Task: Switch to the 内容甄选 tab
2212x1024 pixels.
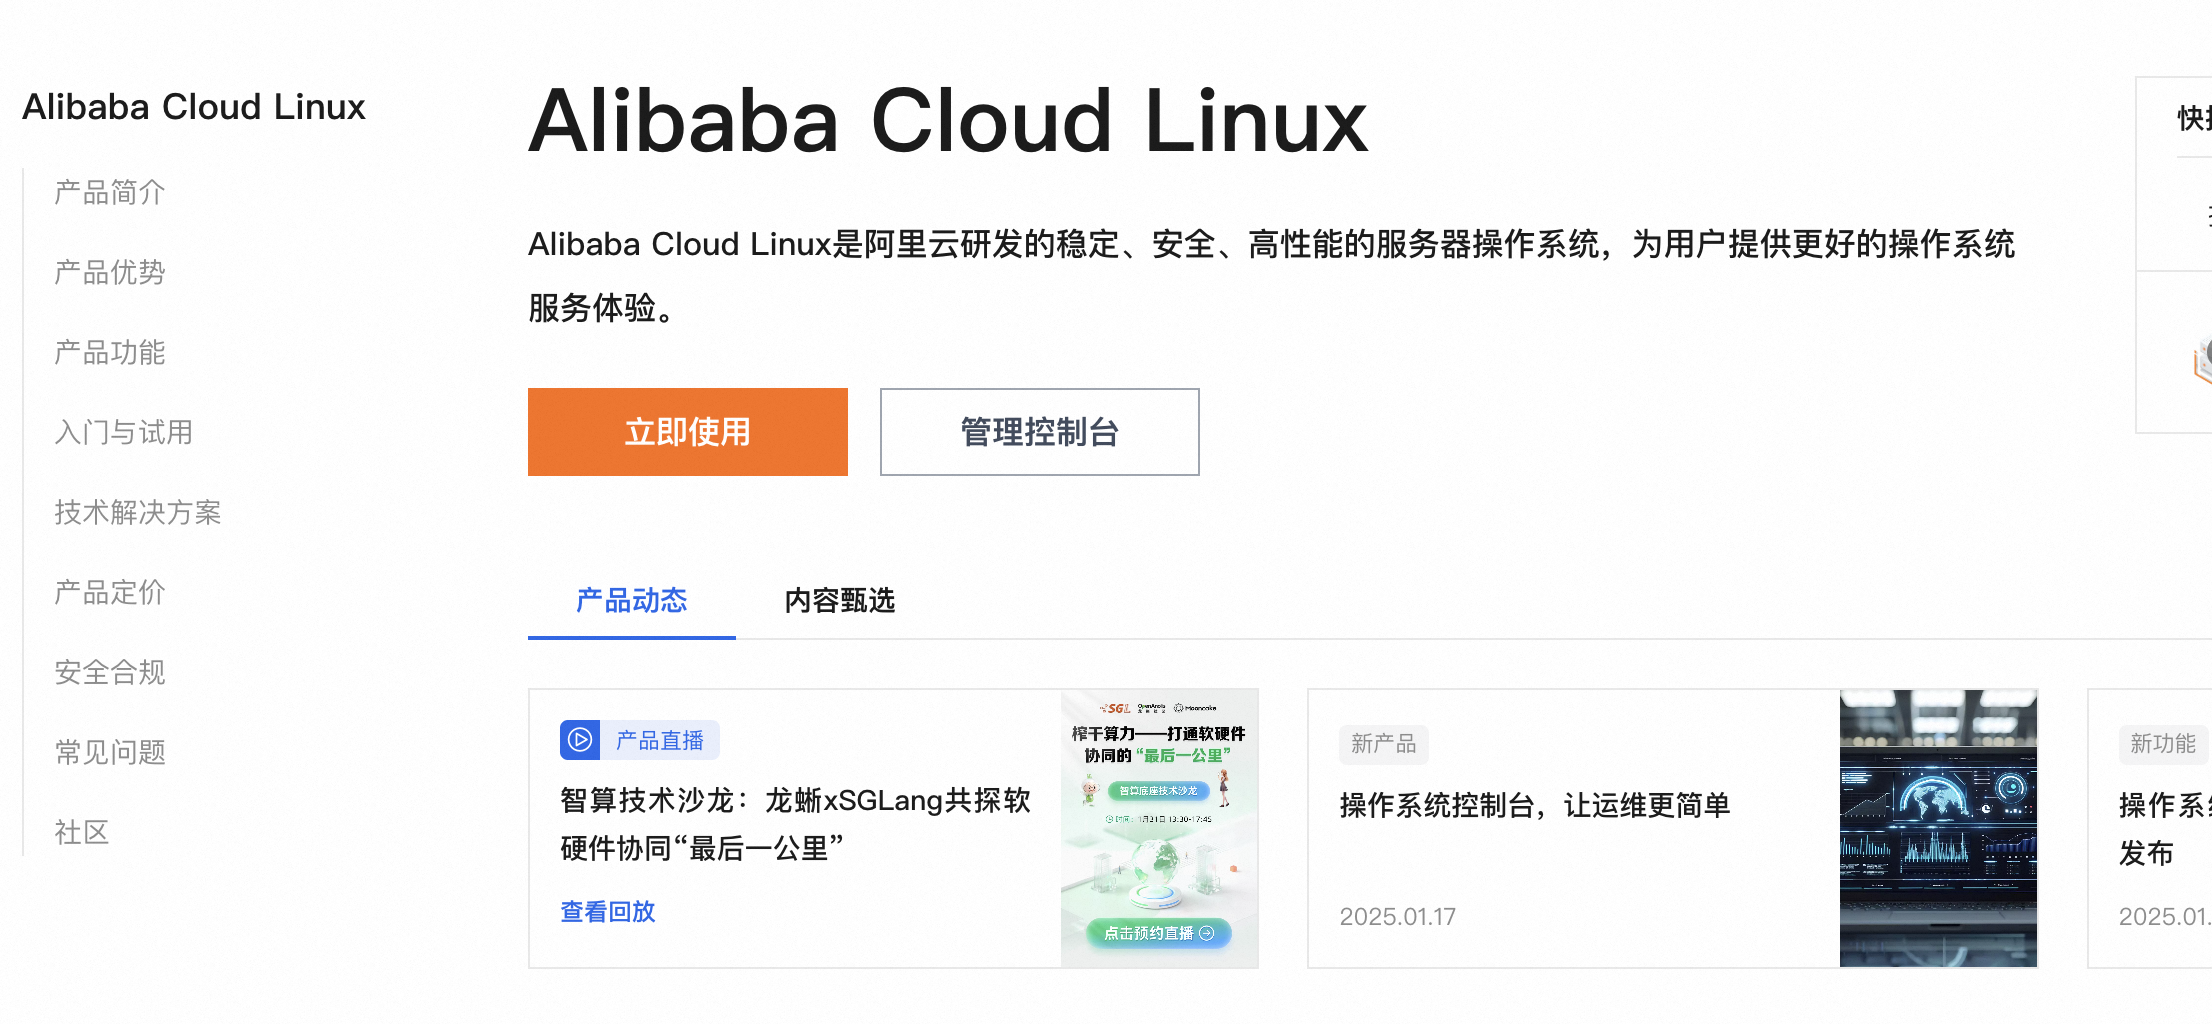Action: (x=840, y=601)
